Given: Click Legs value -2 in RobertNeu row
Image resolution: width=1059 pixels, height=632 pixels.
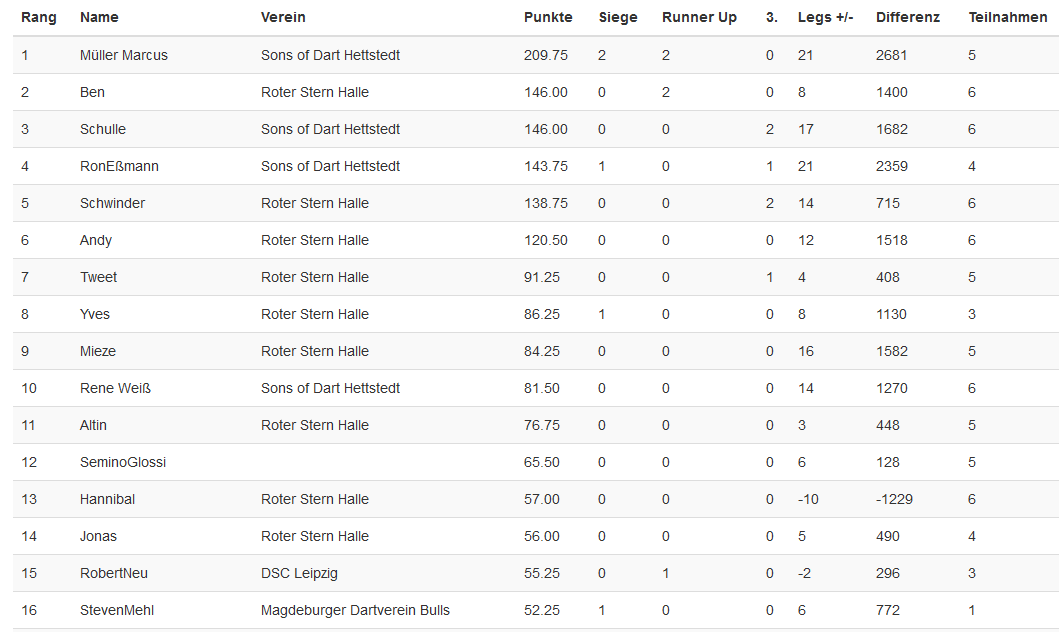Looking at the screenshot, I should point(804,574).
